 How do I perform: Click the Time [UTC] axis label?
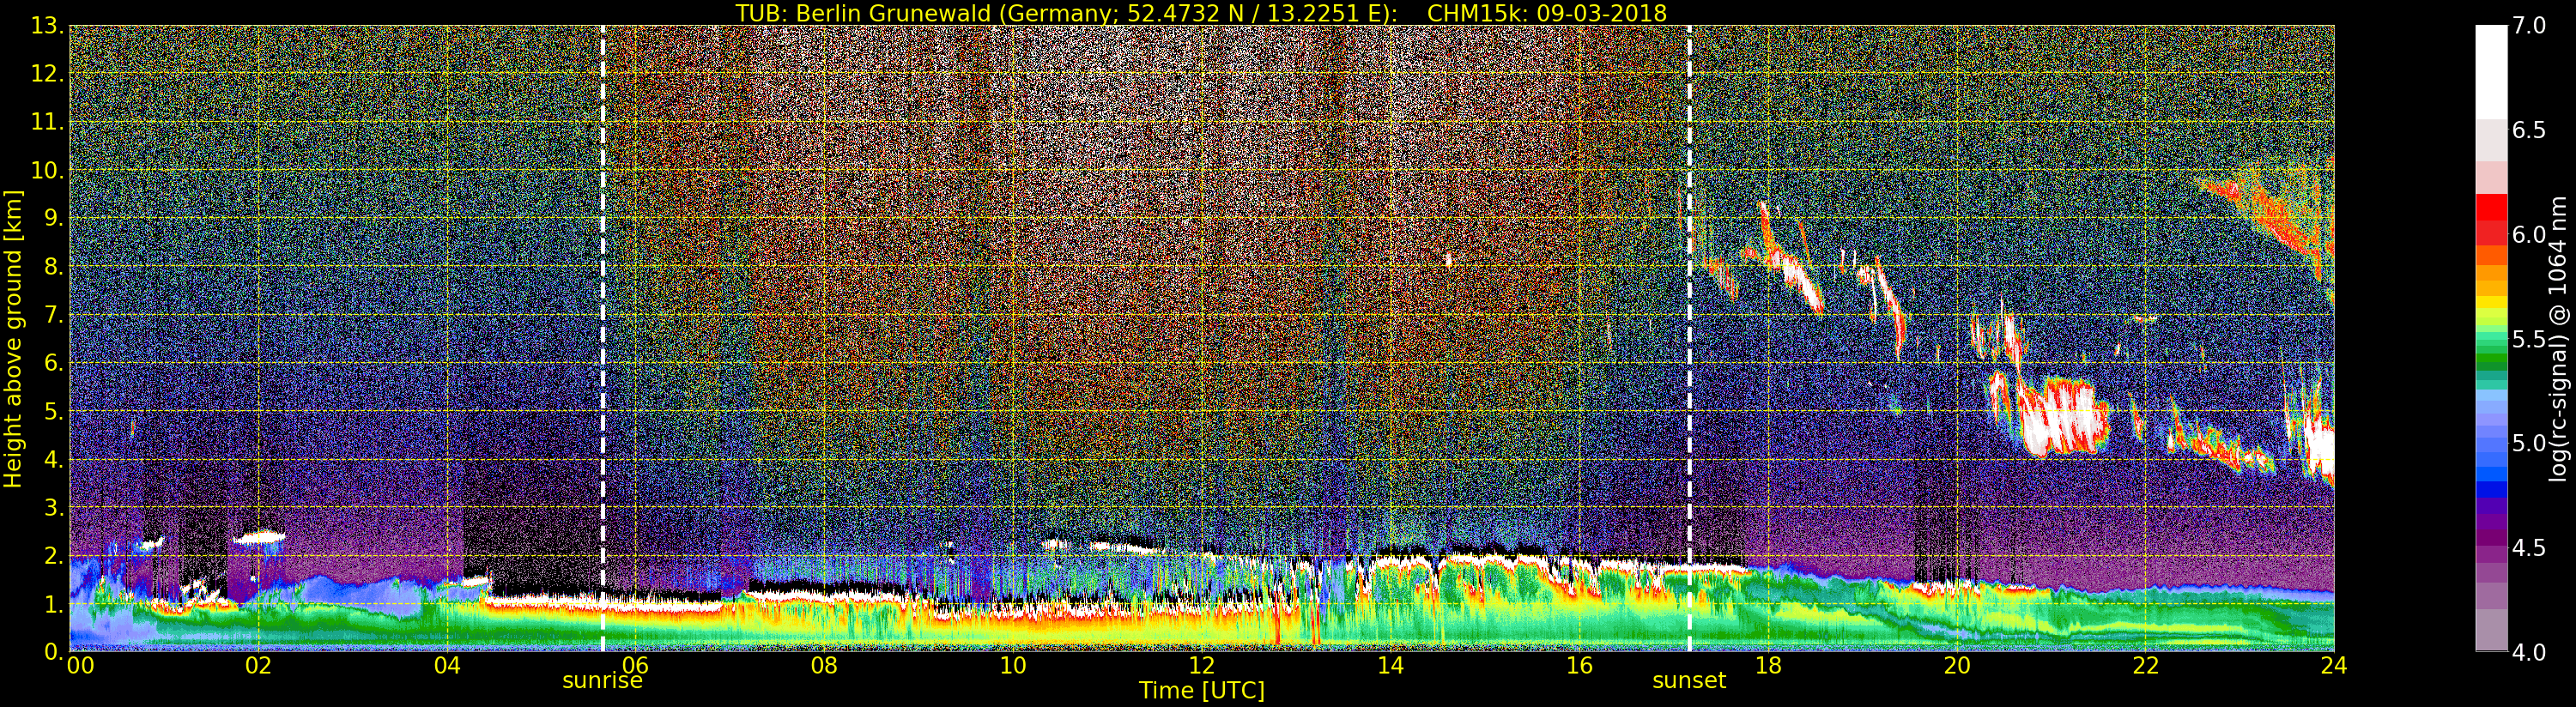(x=1201, y=691)
